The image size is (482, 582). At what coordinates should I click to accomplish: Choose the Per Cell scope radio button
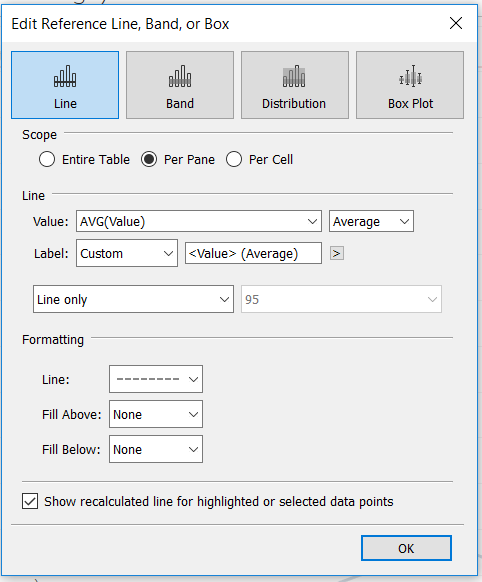234,160
